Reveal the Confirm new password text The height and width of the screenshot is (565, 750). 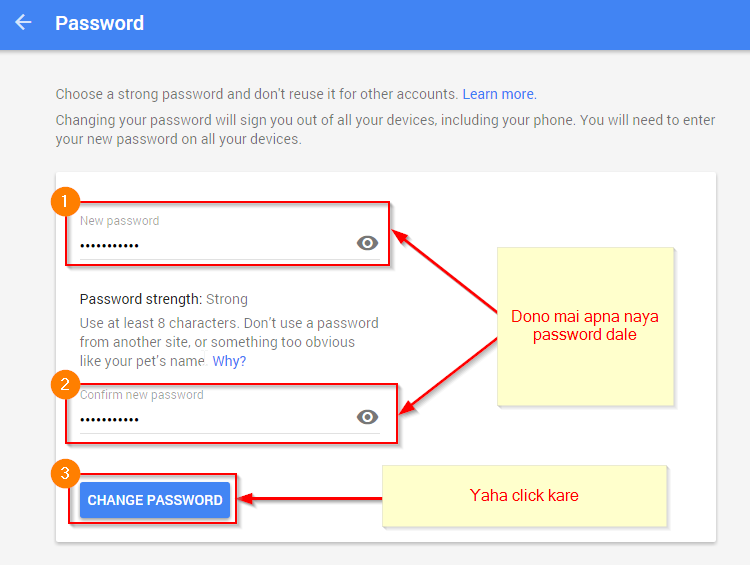pos(367,417)
